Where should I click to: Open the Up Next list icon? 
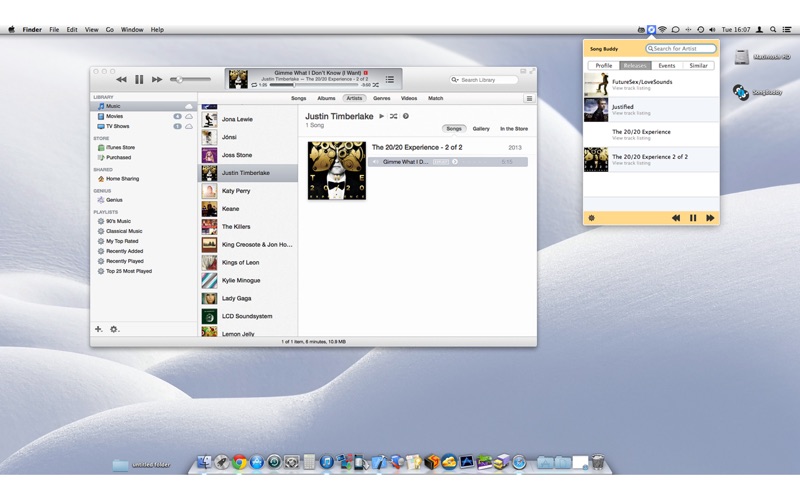click(390, 80)
